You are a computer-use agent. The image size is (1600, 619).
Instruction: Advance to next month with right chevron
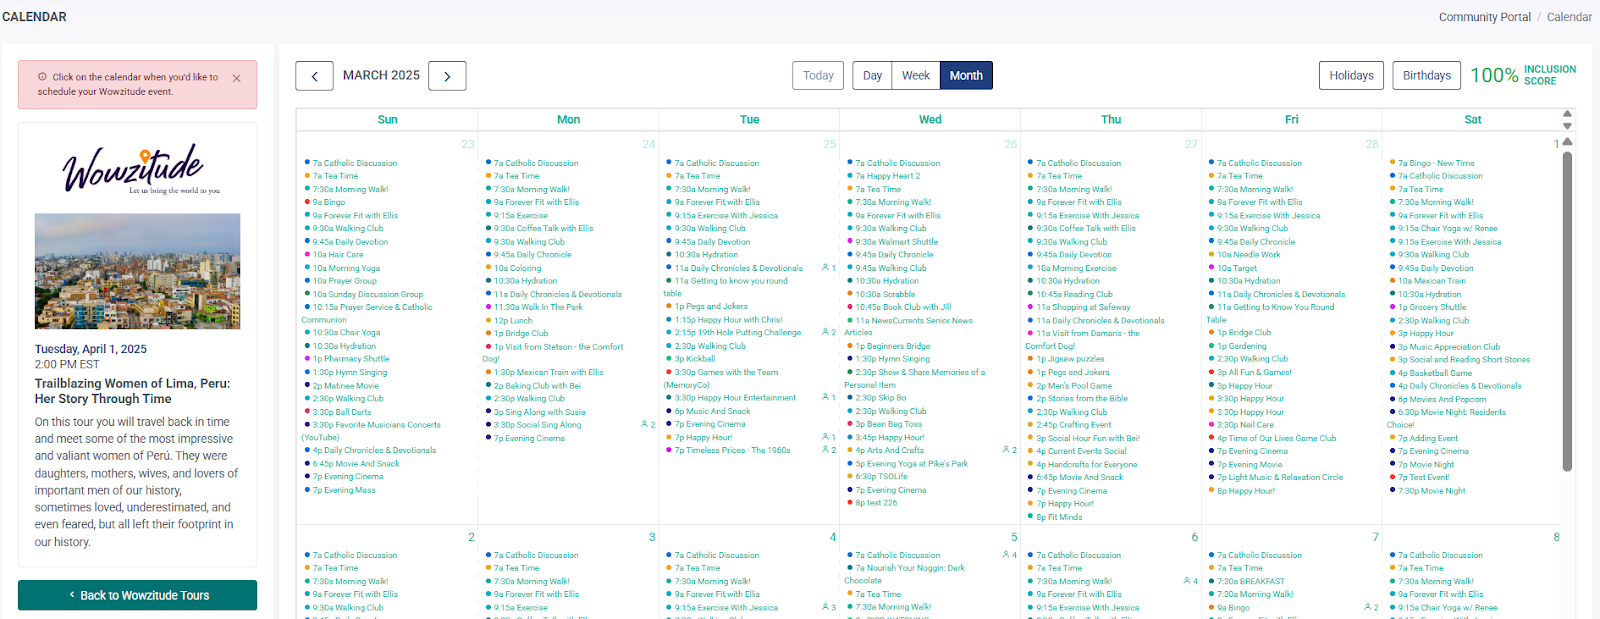point(447,76)
